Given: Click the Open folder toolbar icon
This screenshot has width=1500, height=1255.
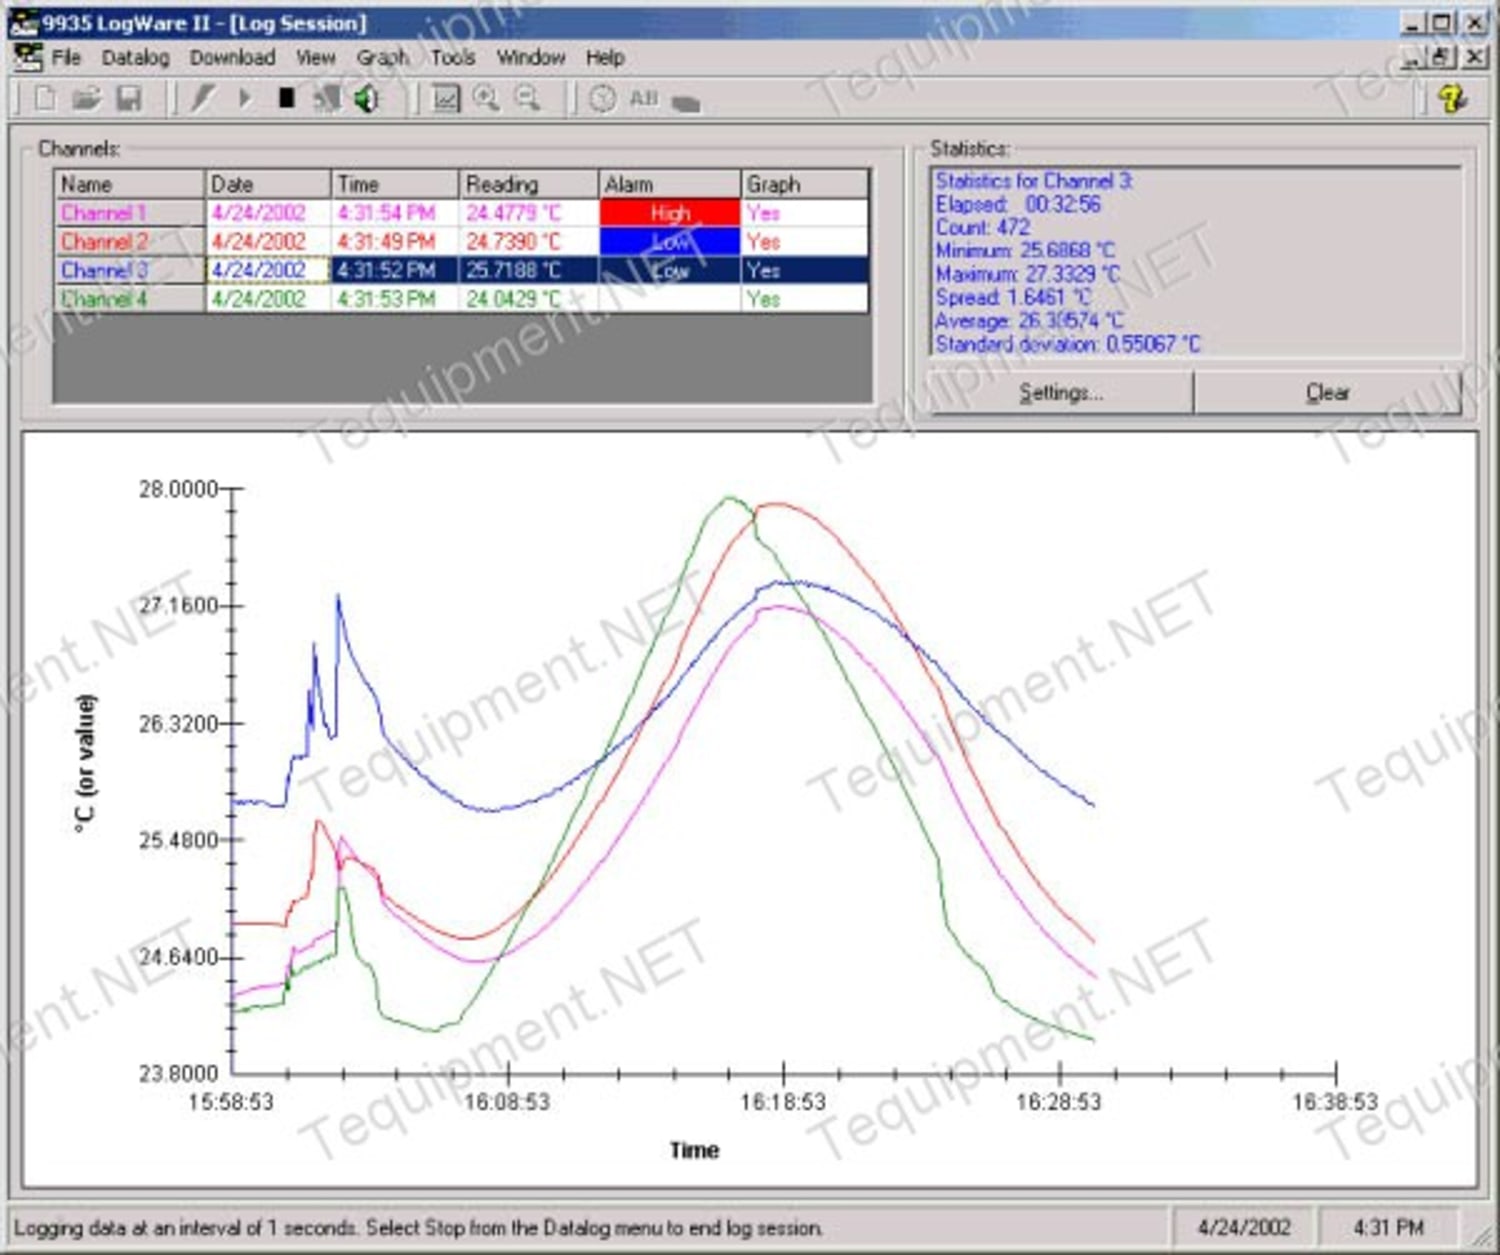Looking at the screenshot, I should (86, 98).
